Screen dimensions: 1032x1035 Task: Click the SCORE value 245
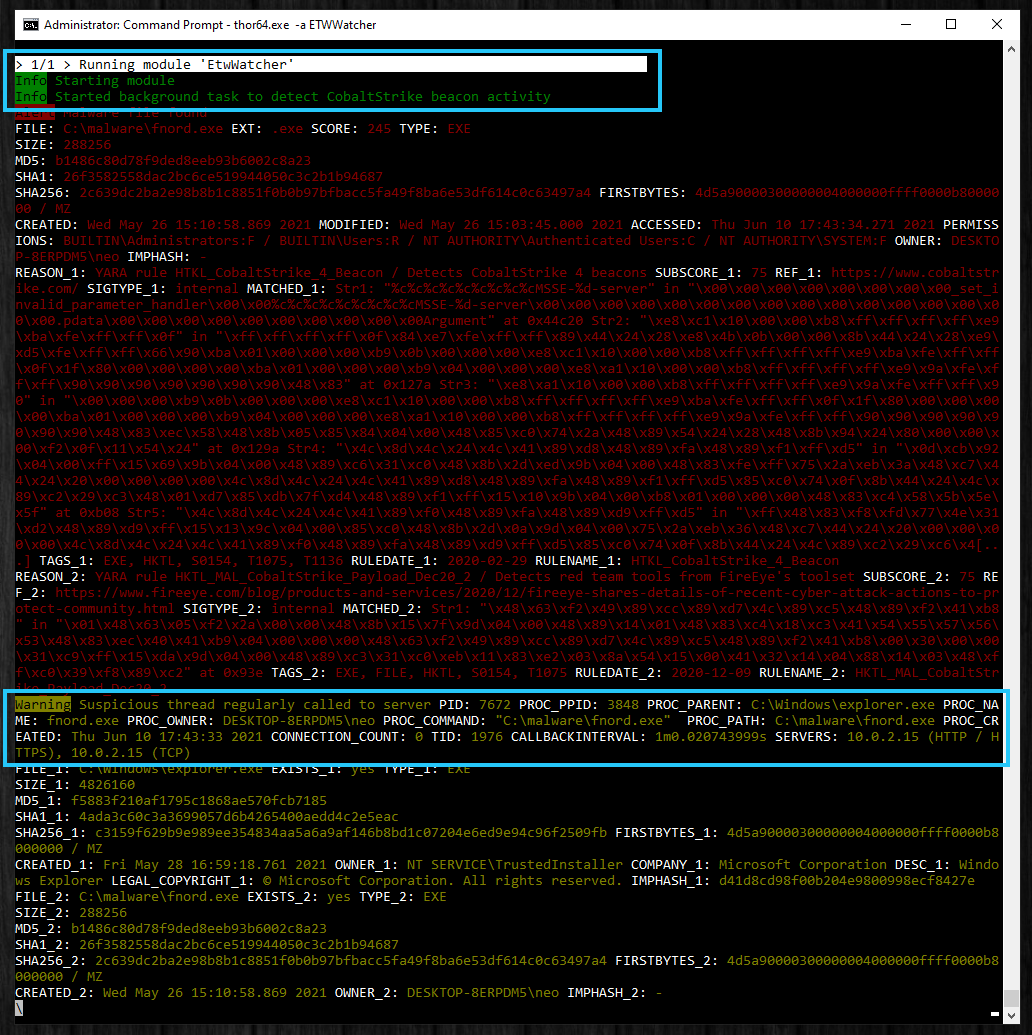379,129
